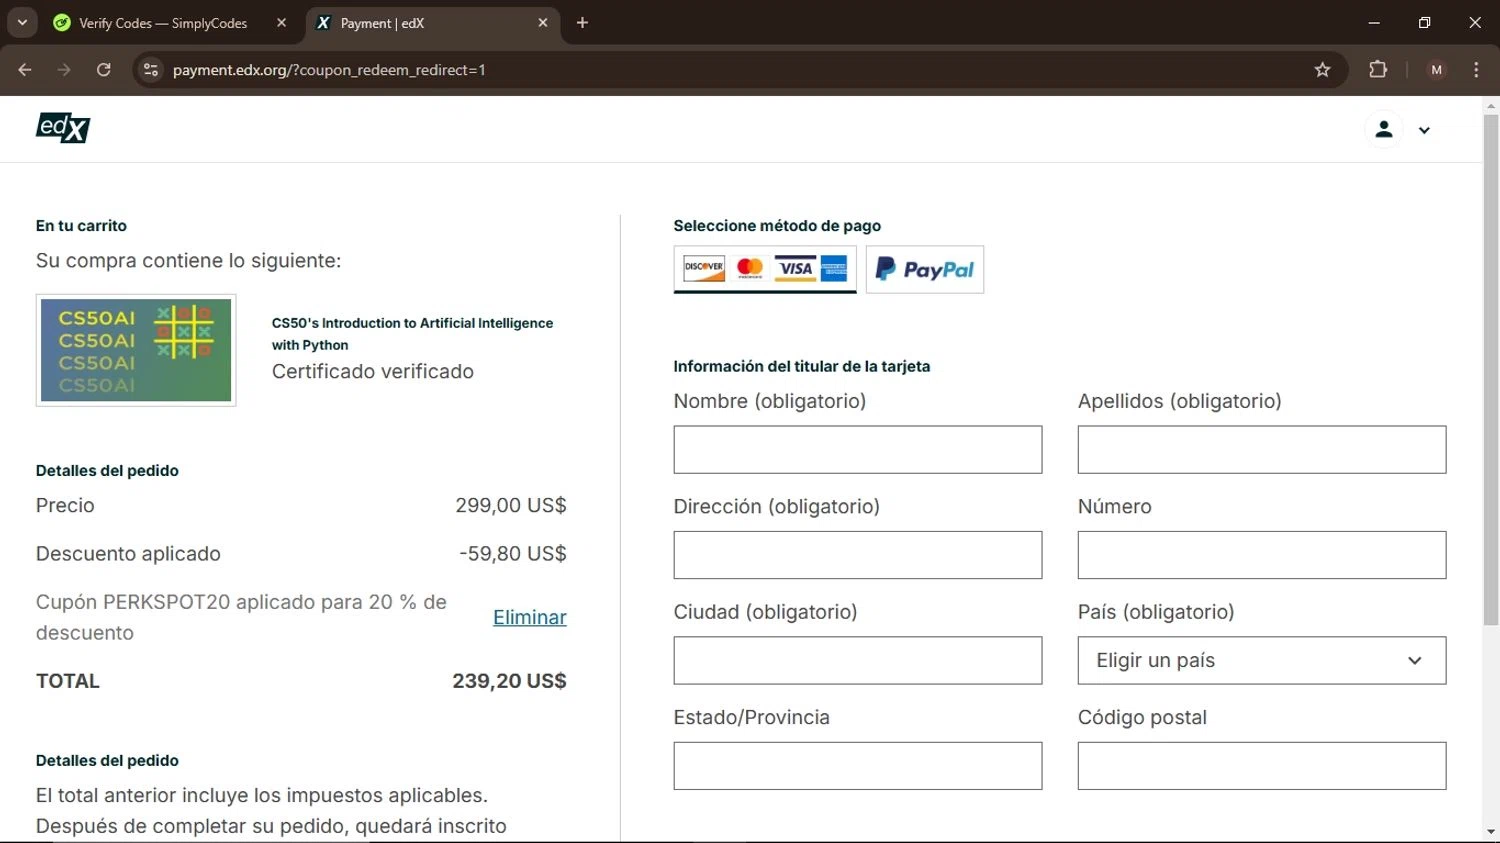Click the CS50AI course thumbnail
Viewport: 1500px width, 843px height.
pyautogui.click(x=136, y=350)
